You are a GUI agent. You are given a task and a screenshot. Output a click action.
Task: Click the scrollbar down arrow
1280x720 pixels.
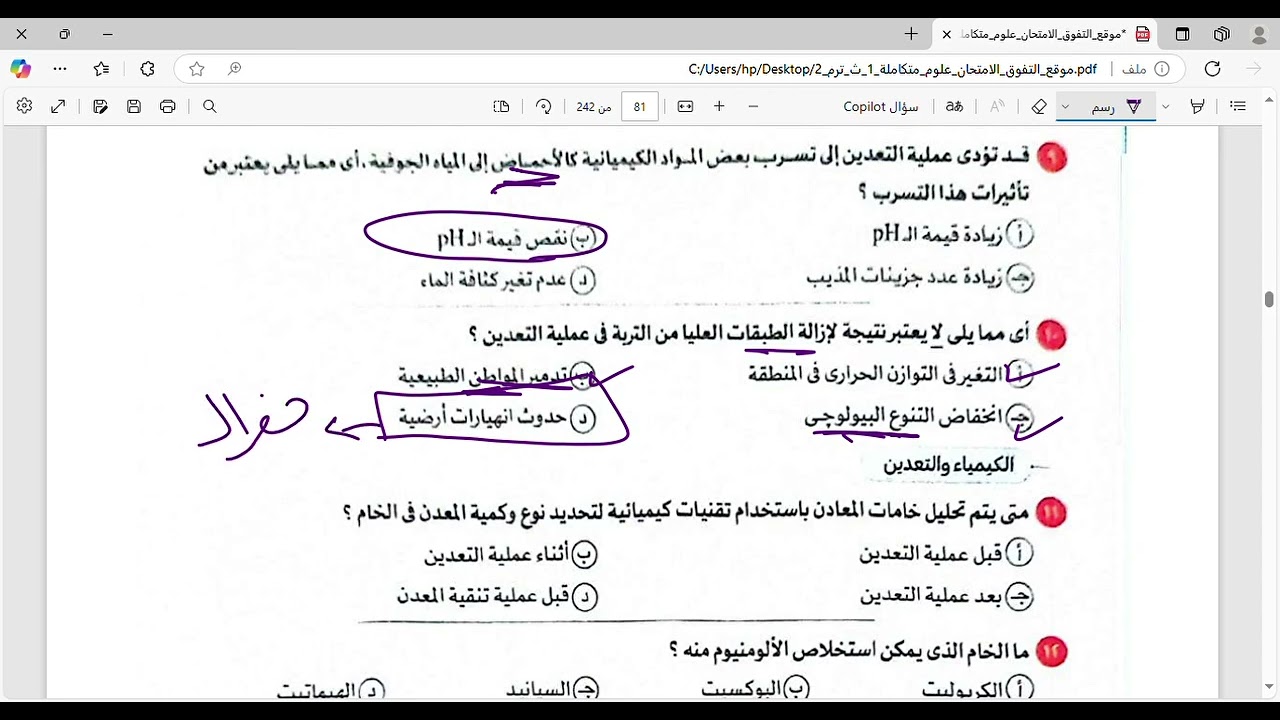[x=1269, y=687]
